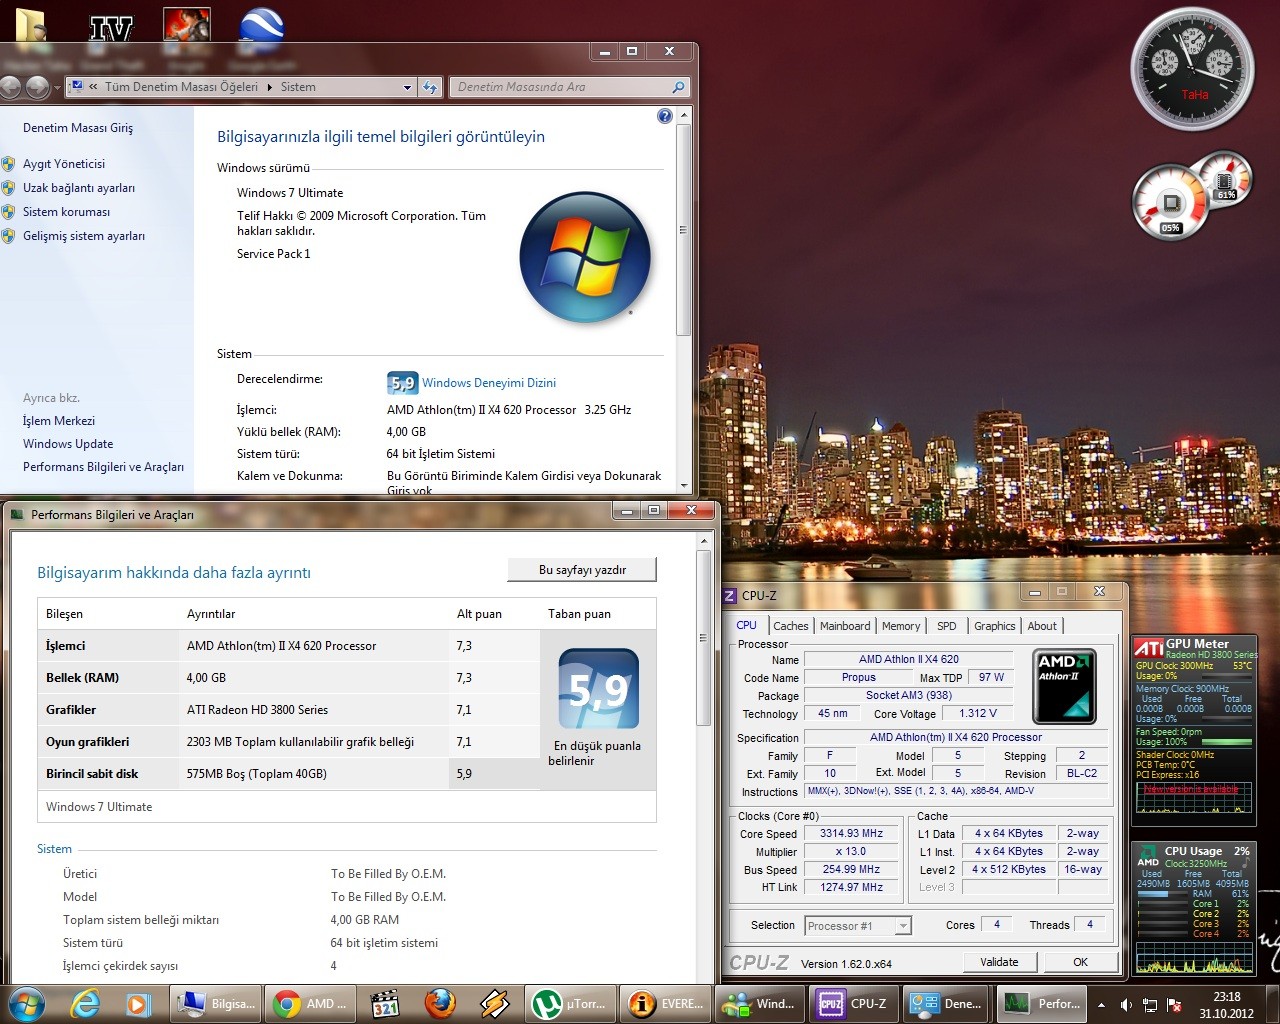Click the CPU meter gauge gadget

coord(1171,204)
